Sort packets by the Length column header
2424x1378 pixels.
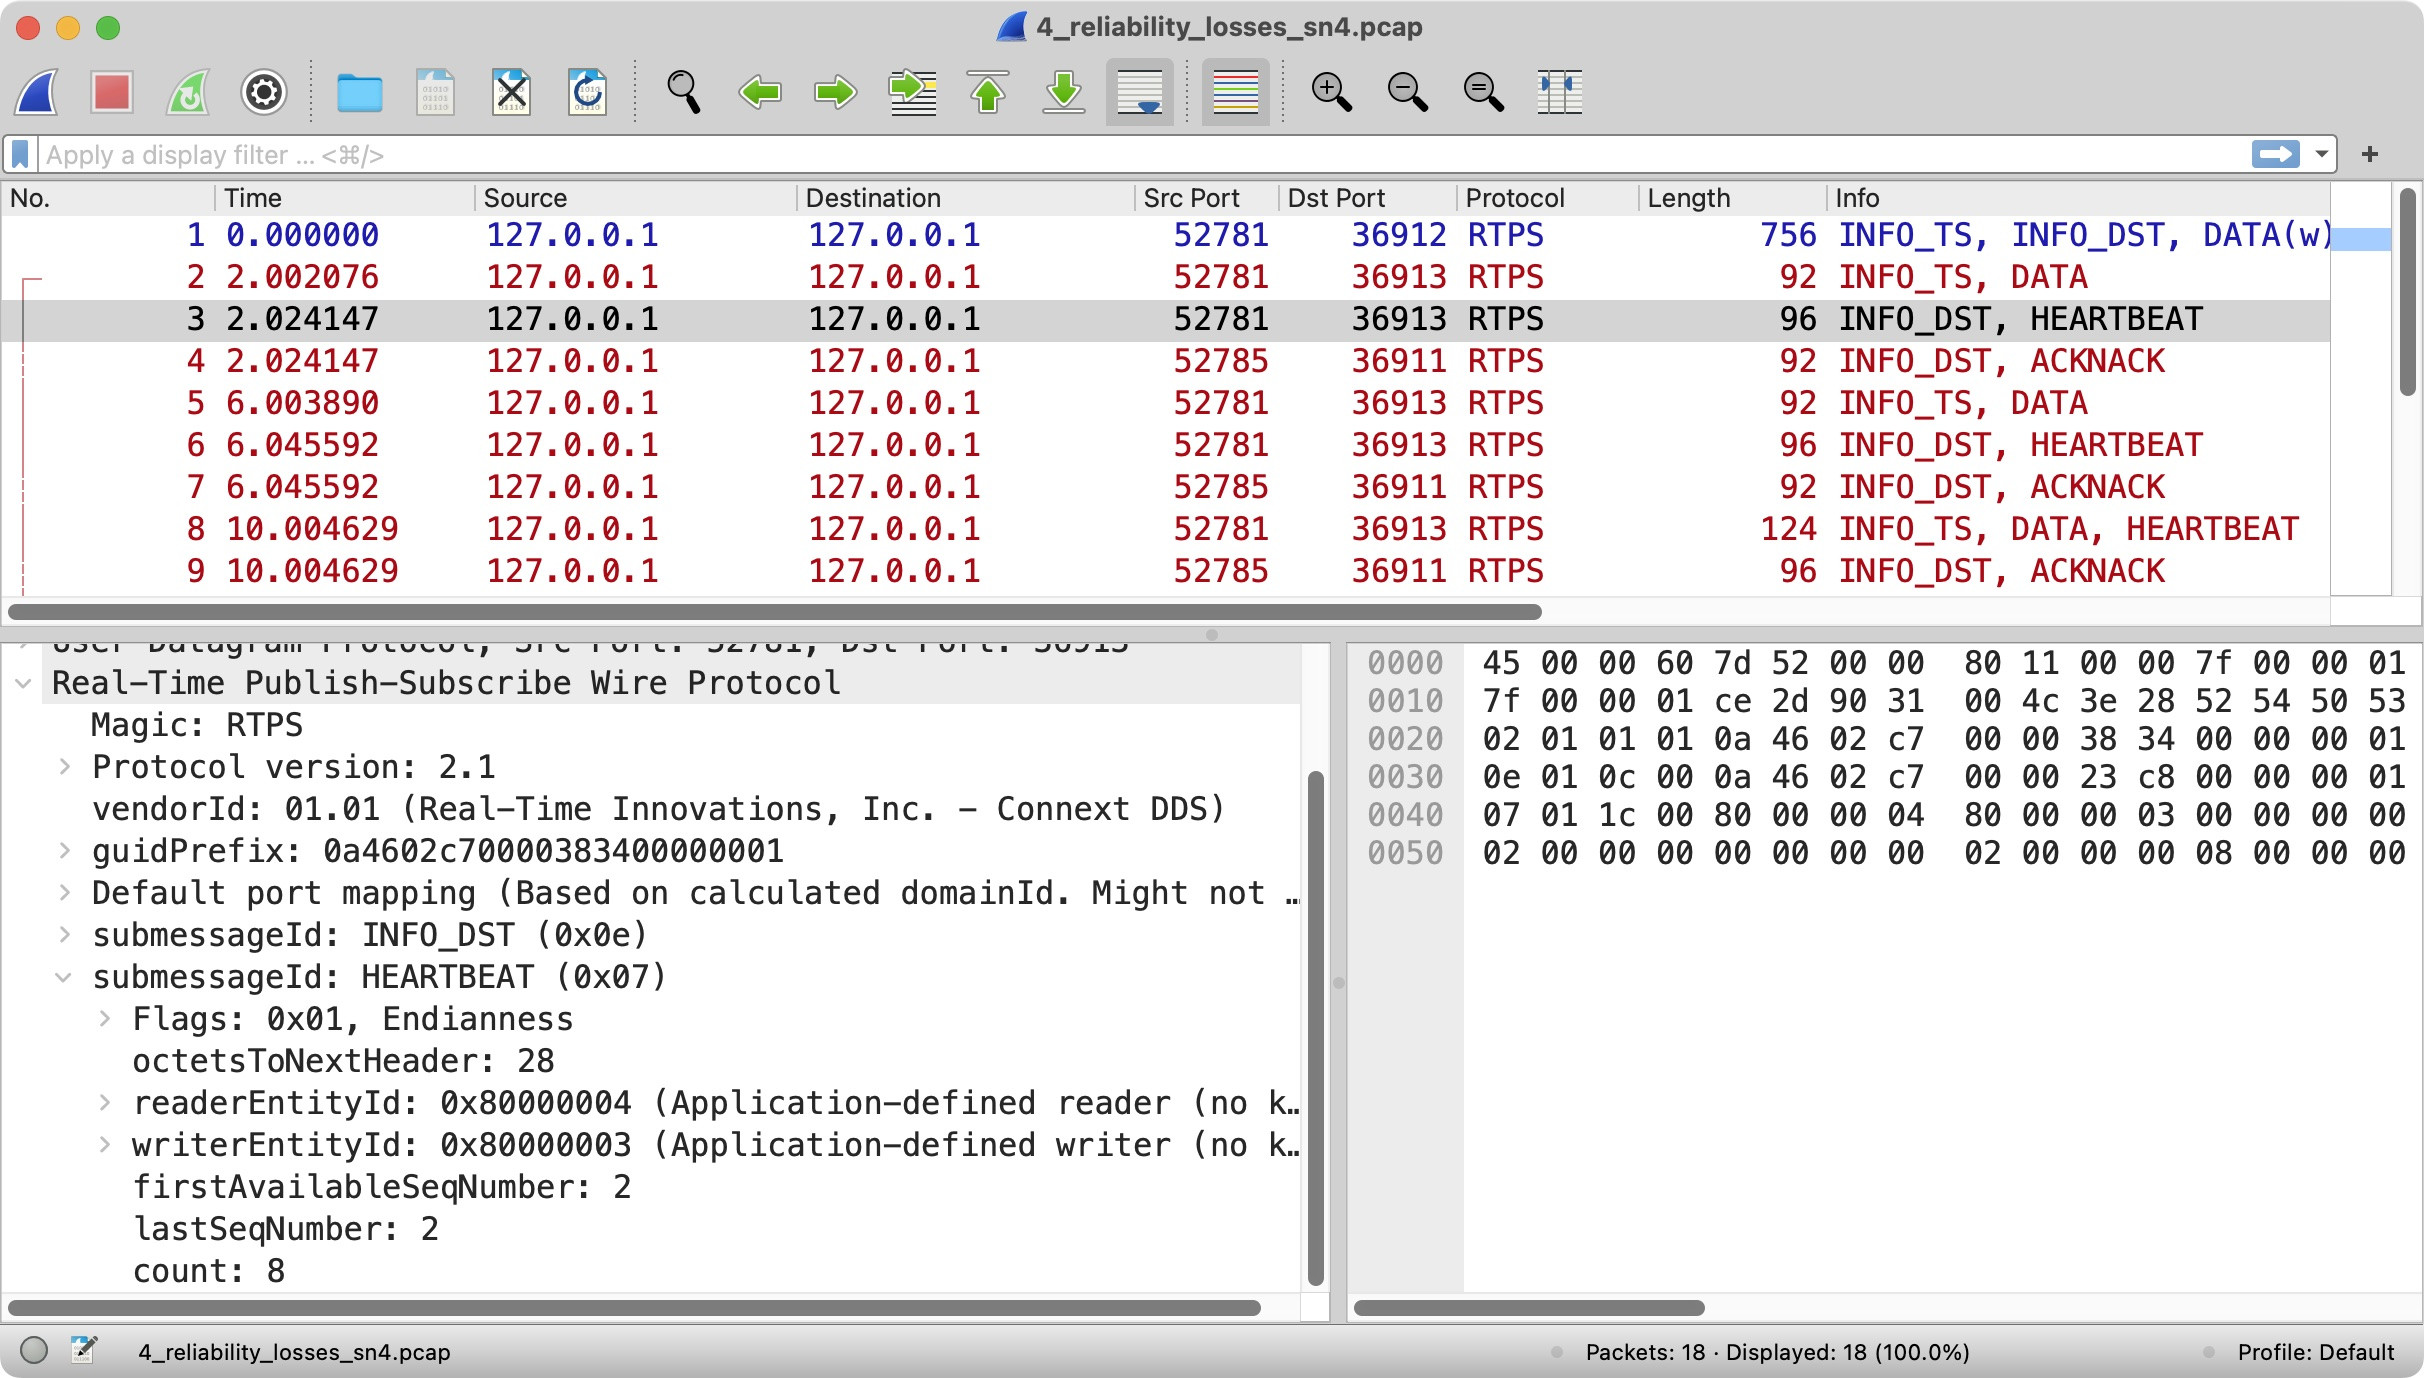click(1688, 197)
